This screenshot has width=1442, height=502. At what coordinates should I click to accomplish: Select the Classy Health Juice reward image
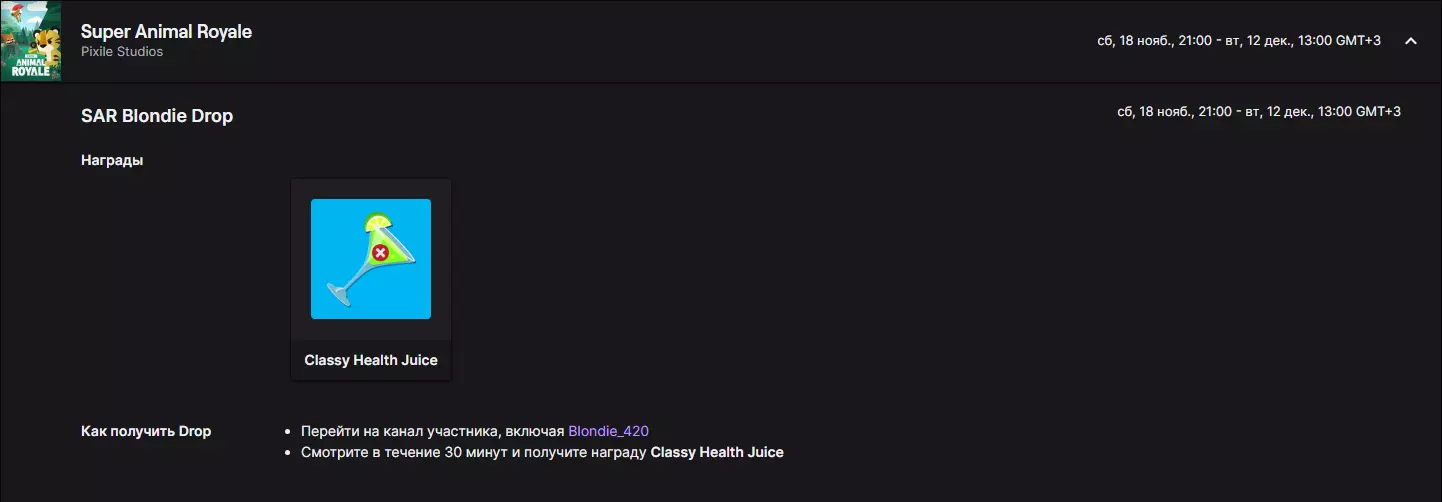pos(371,259)
